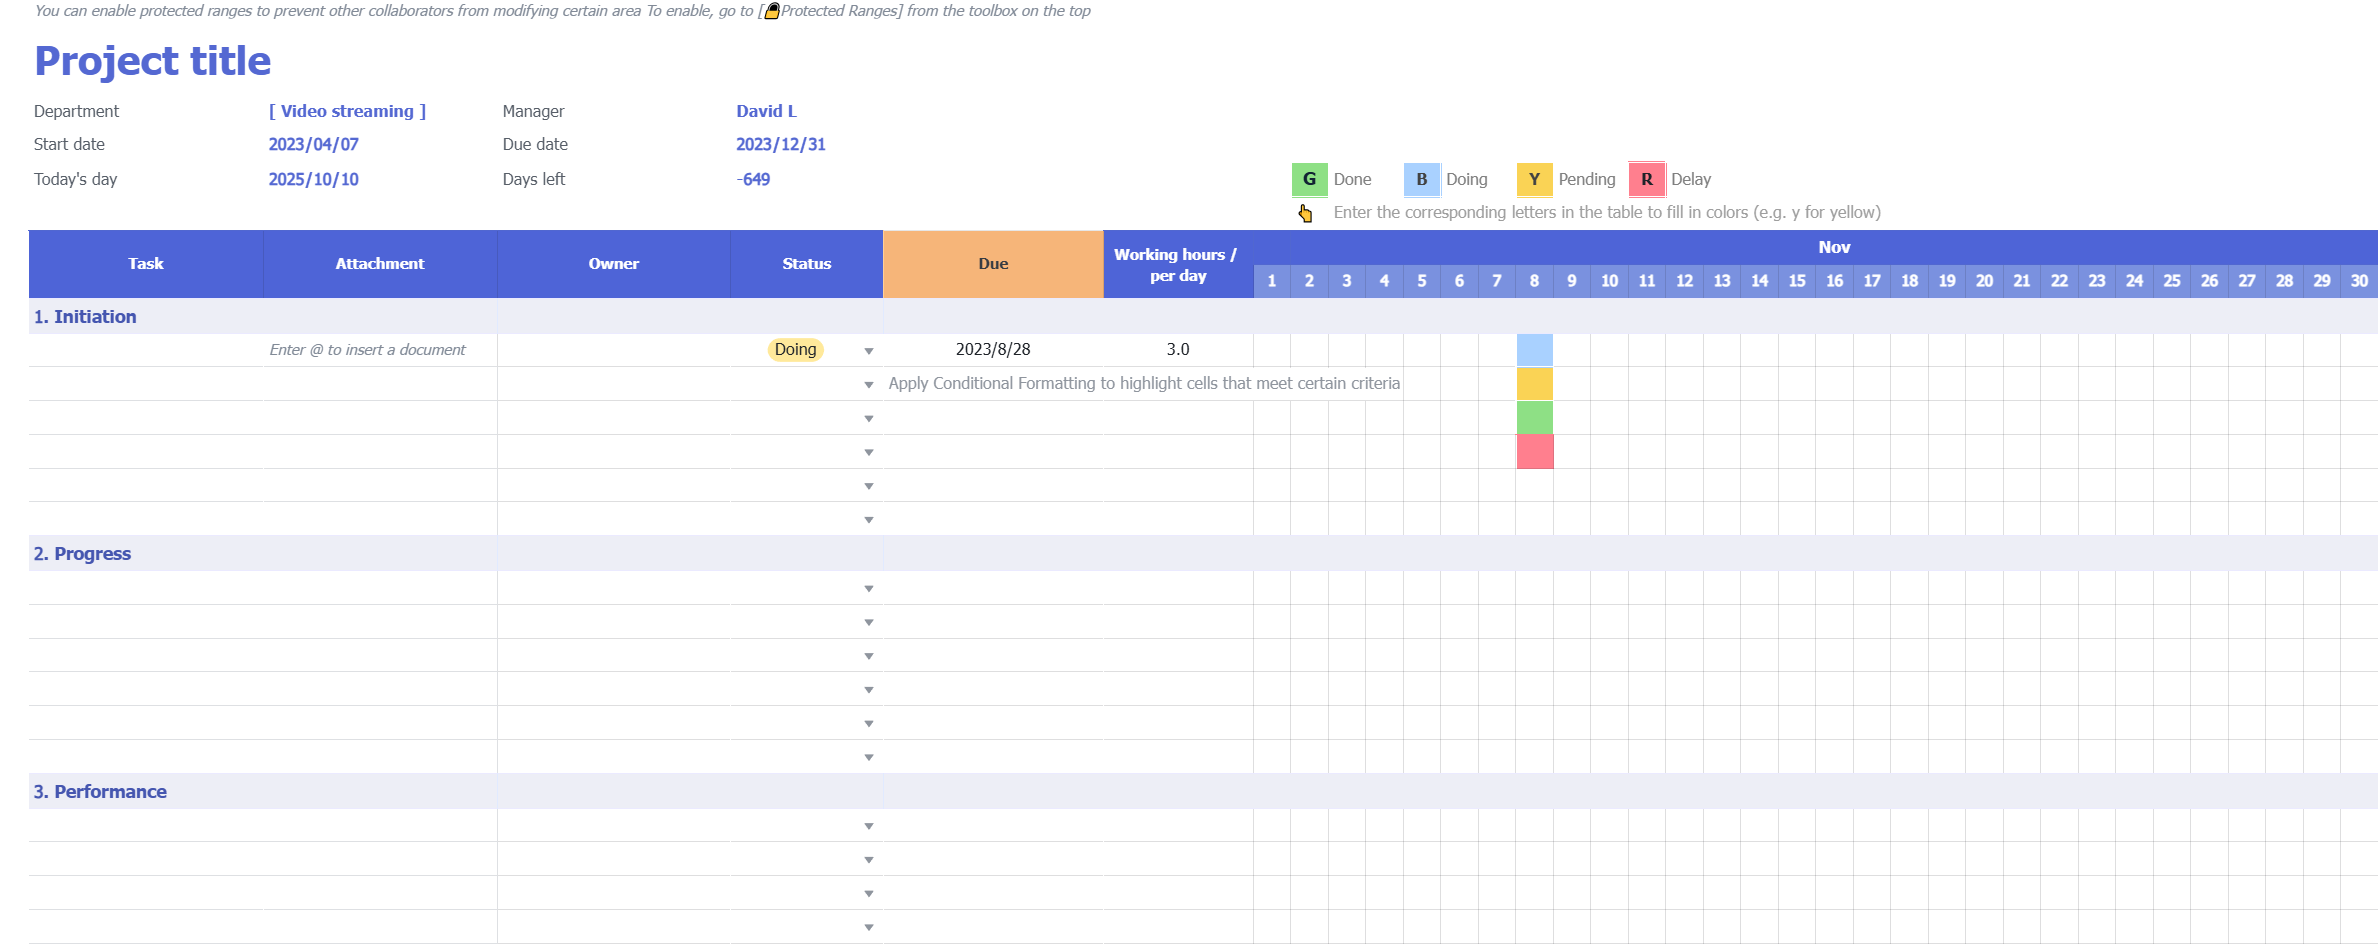2378x944 pixels.
Task: Click the Apply Conditional Formatting hint text
Action: click(1144, 384)
